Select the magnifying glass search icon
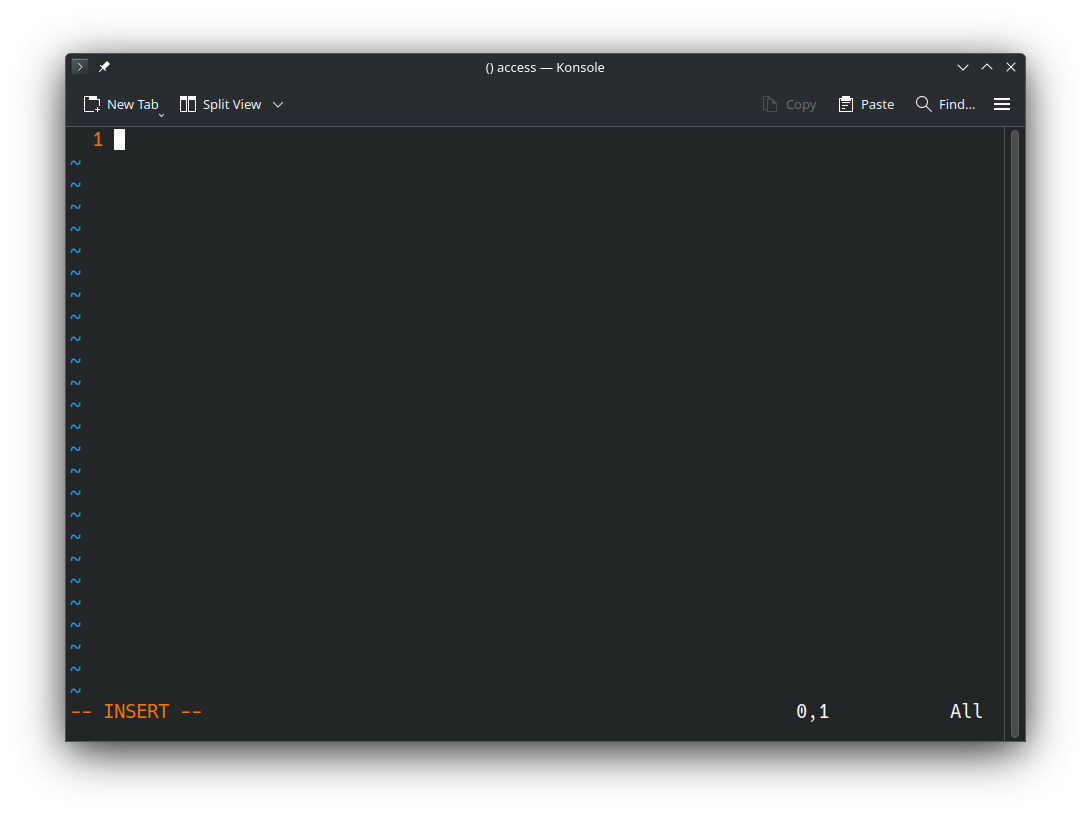The image size is (1091, 819). (922, 104)
